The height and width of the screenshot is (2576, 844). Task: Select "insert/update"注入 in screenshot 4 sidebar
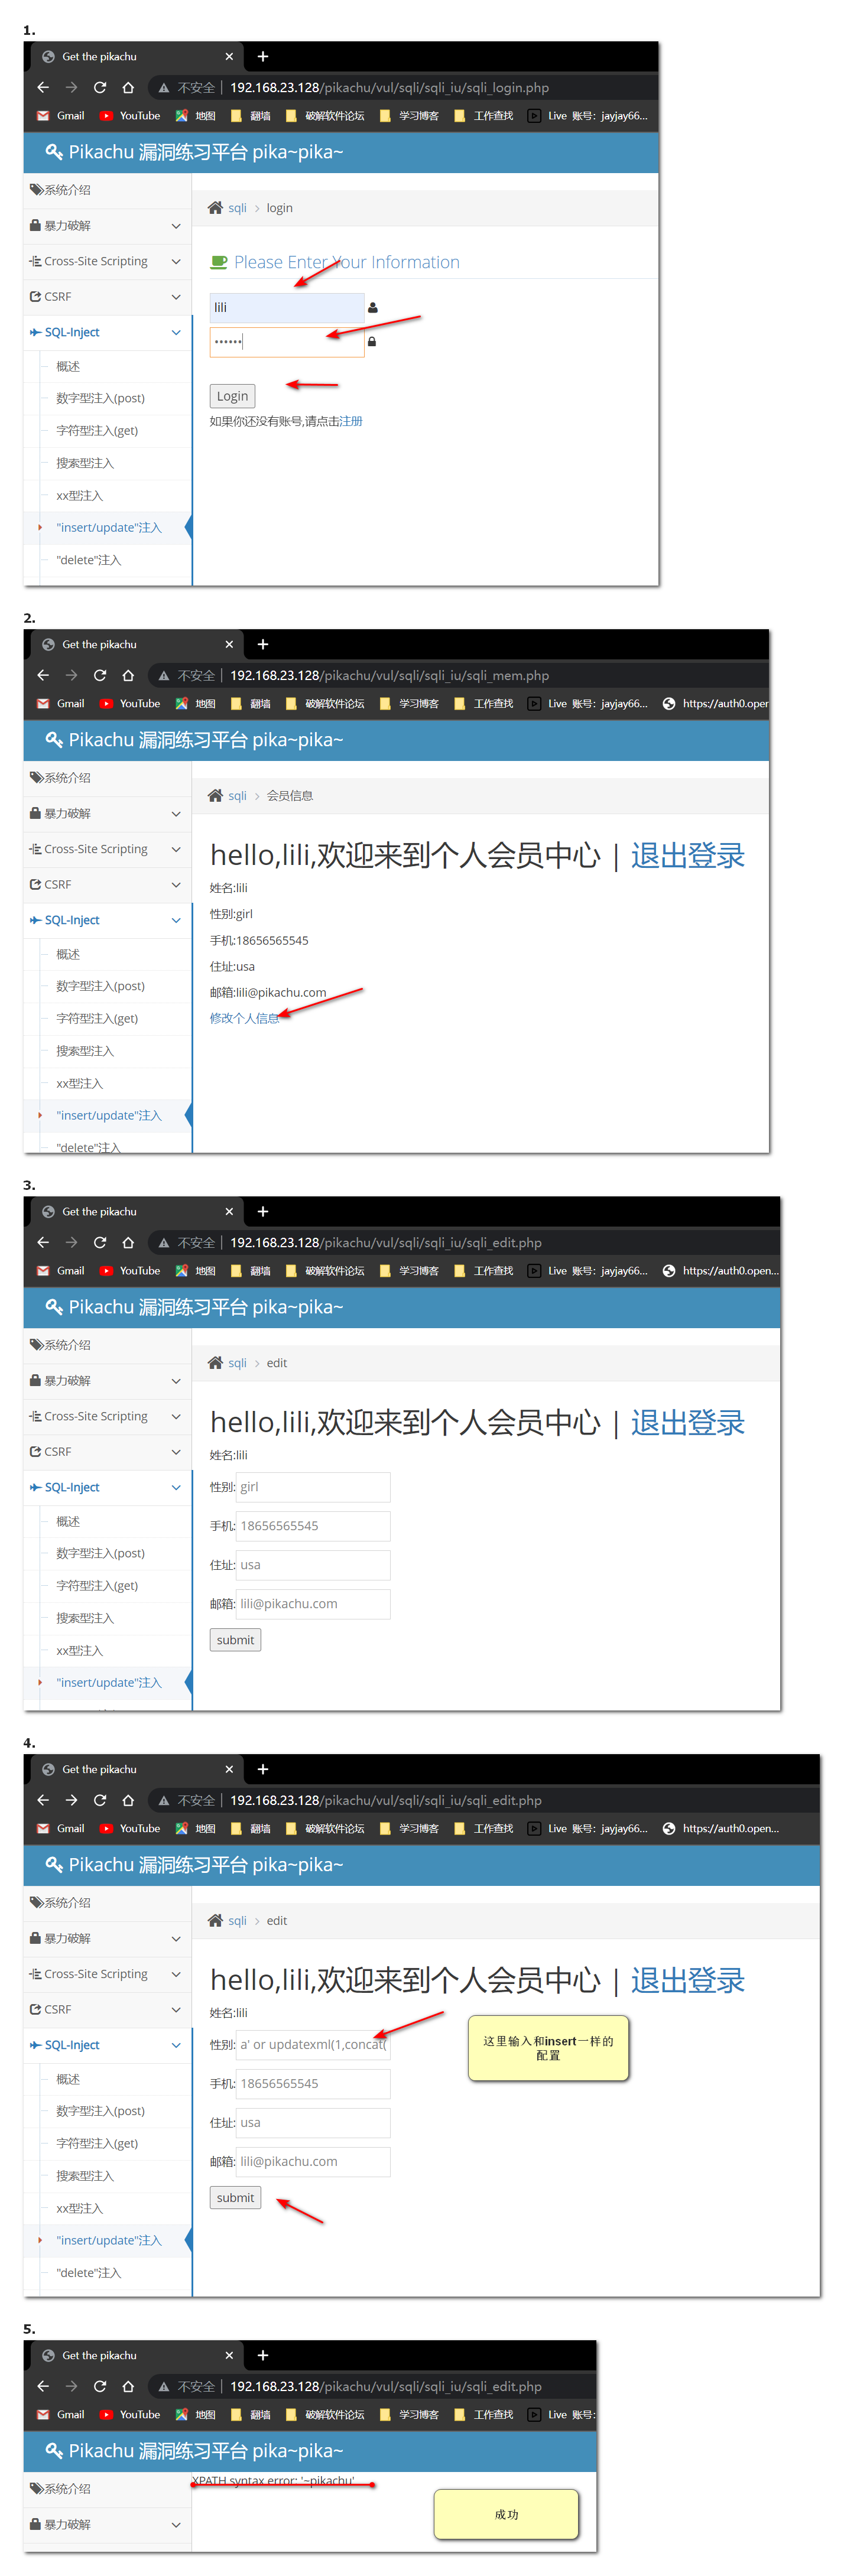click(109, 2241)
